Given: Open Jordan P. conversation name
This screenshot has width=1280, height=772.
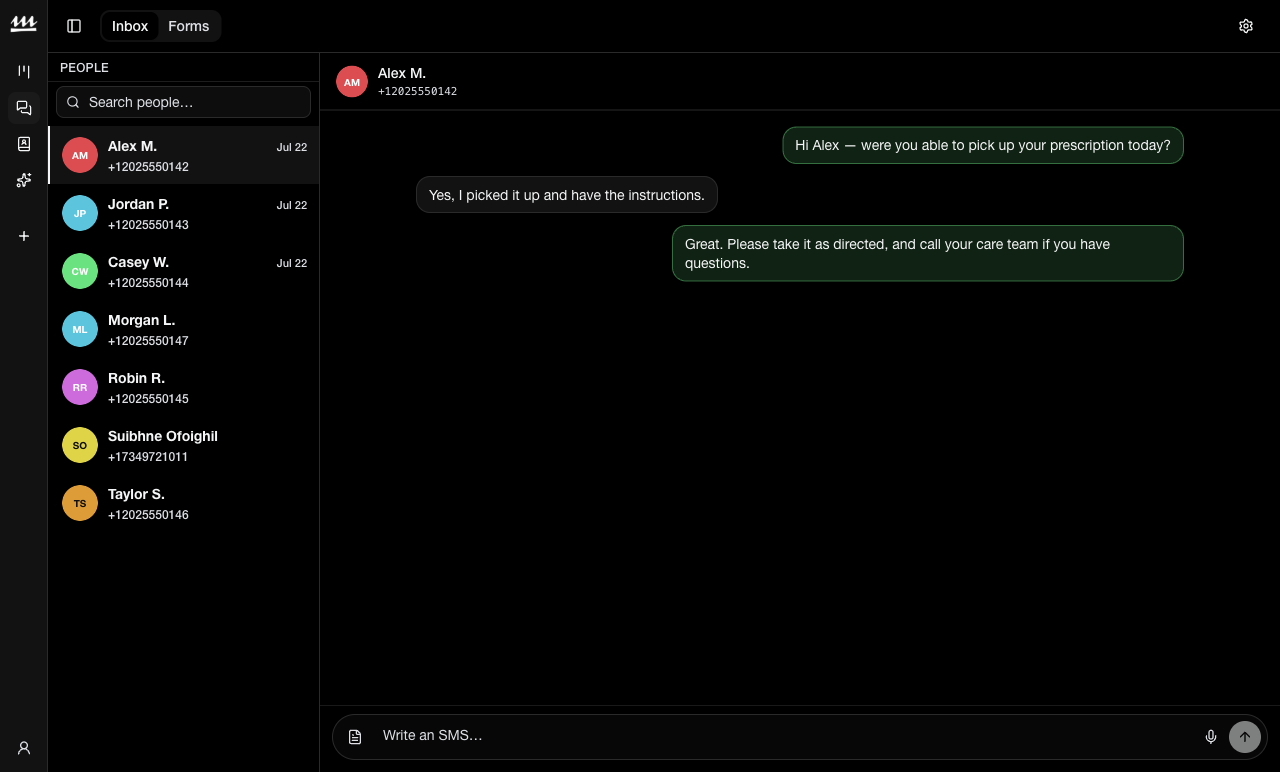Looking at the screenshot, I should (138, 204).
